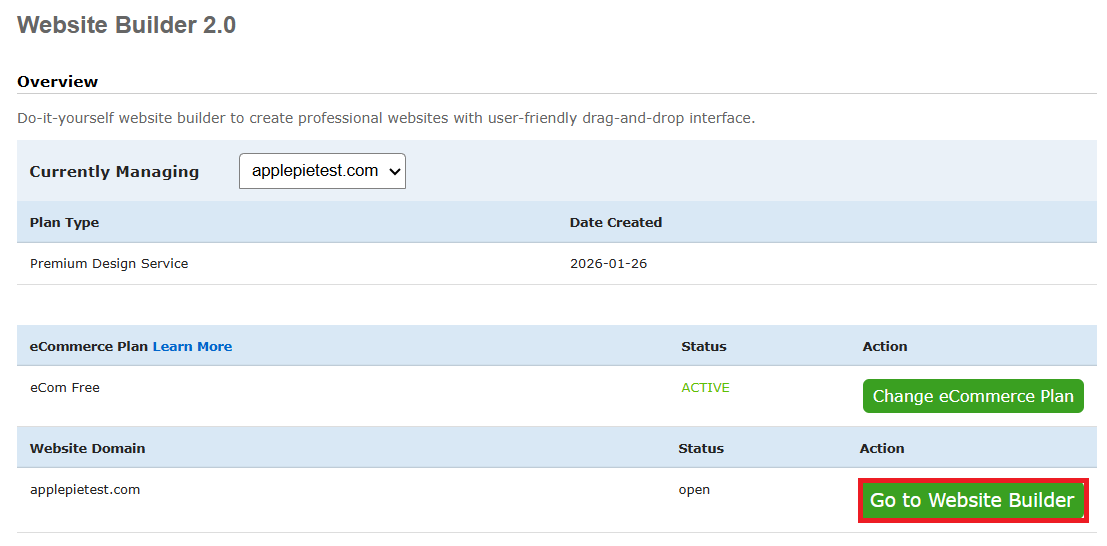Click the Learn More link
The width and height of the screenshot is (1107, 546).
click(x=192, y=346)
